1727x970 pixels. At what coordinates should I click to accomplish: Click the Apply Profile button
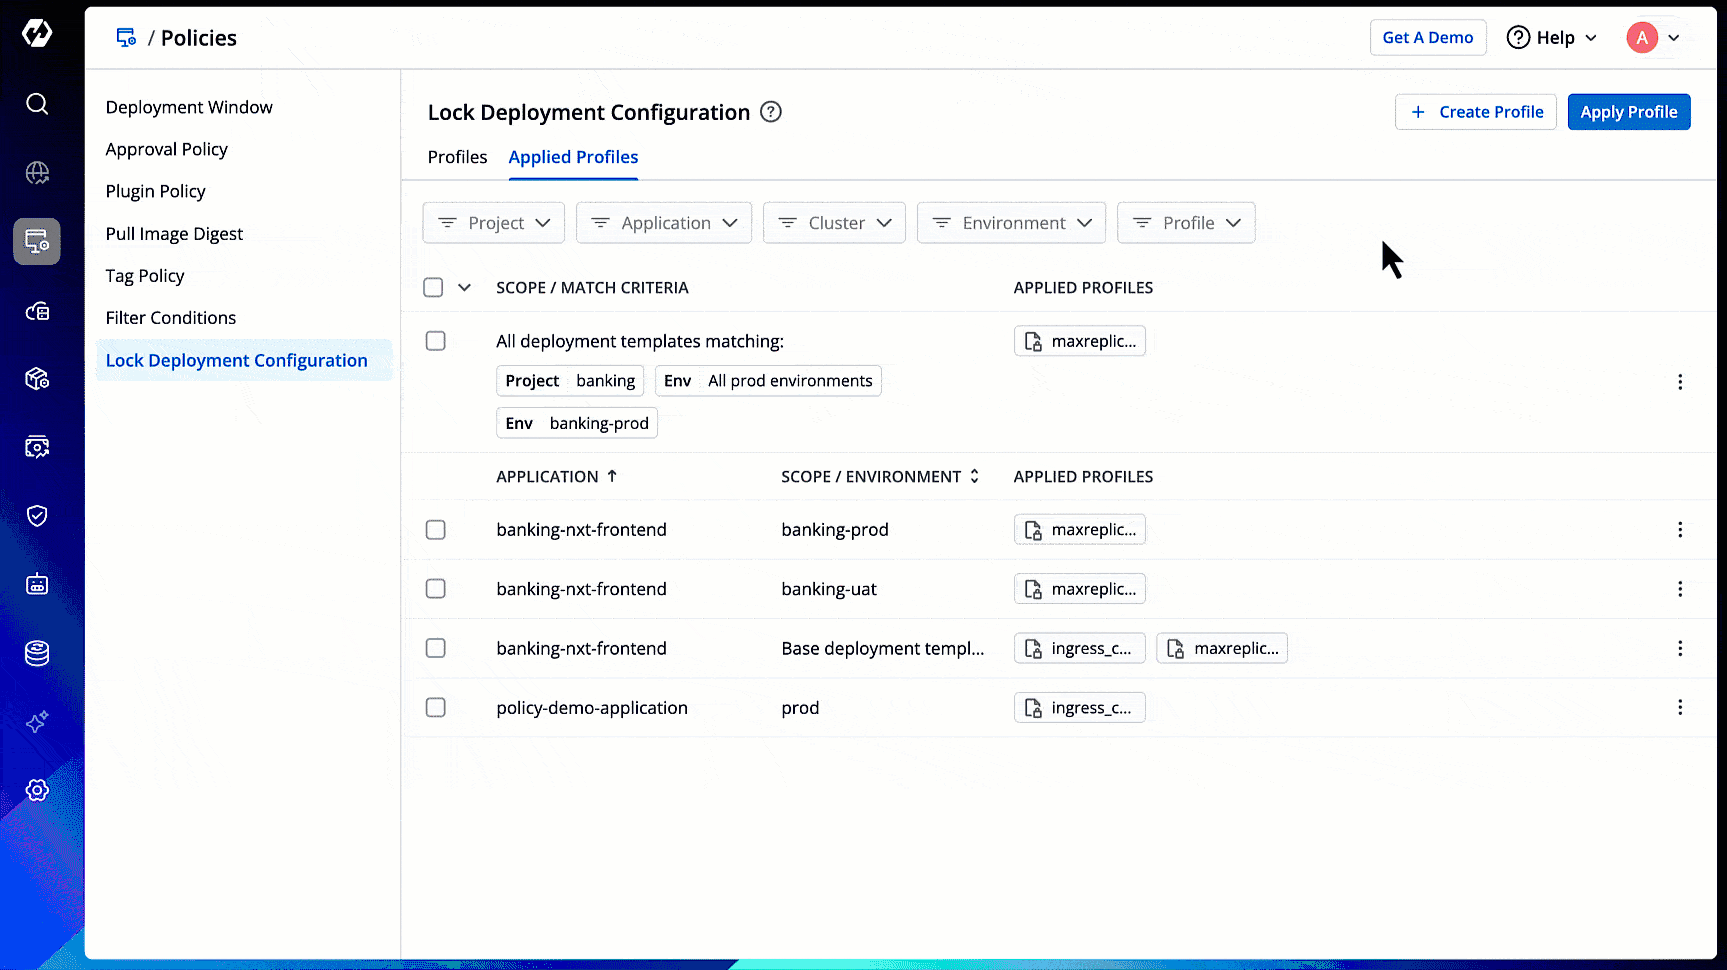[1628, 112]
